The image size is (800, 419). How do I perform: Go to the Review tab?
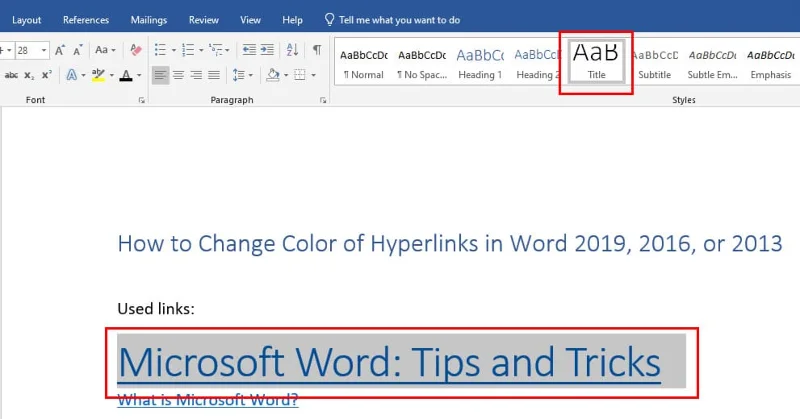click(x=204, y=20)
